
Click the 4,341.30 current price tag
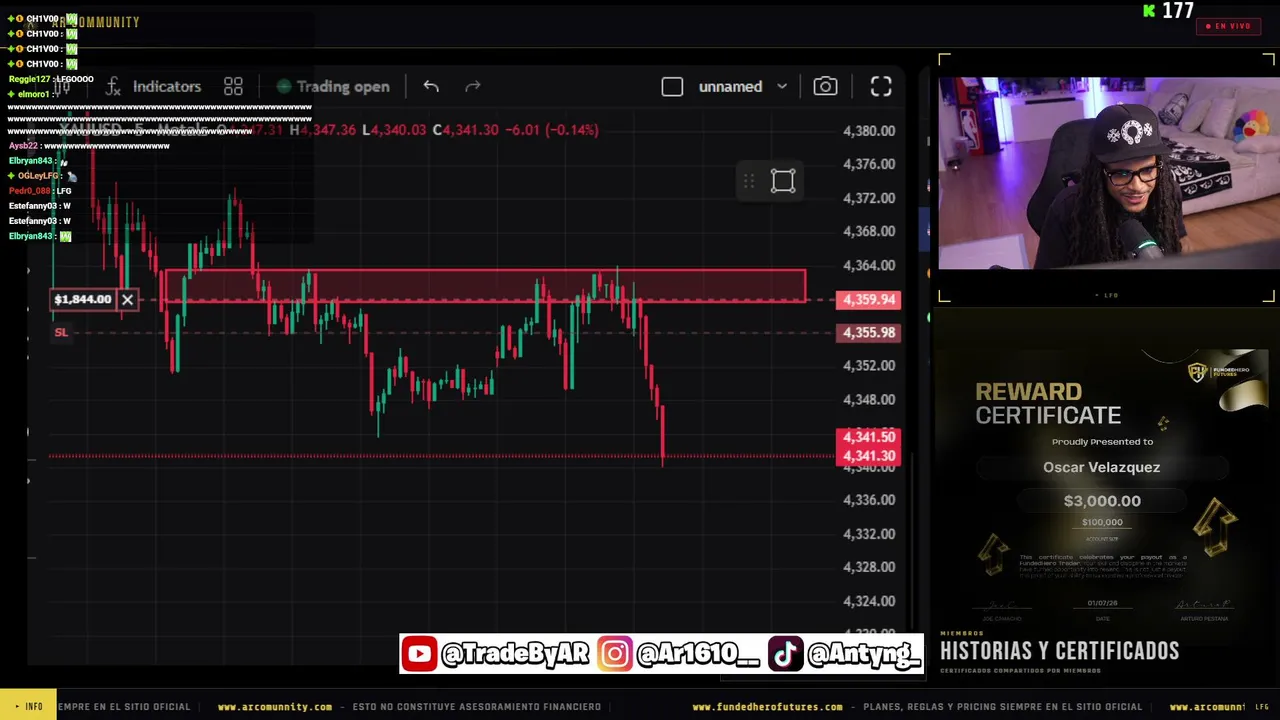tap(868, 456)
